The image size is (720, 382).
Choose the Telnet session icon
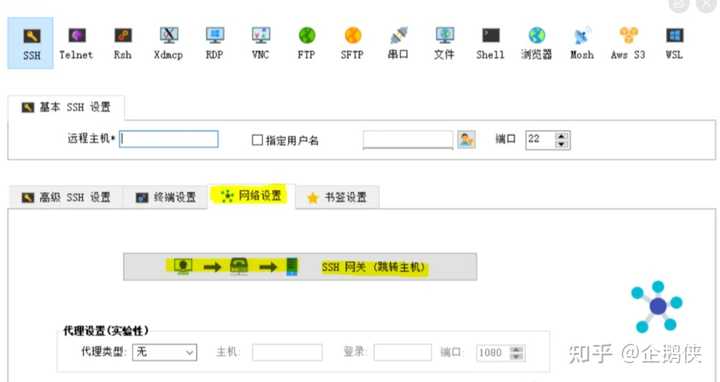[76, 43]
